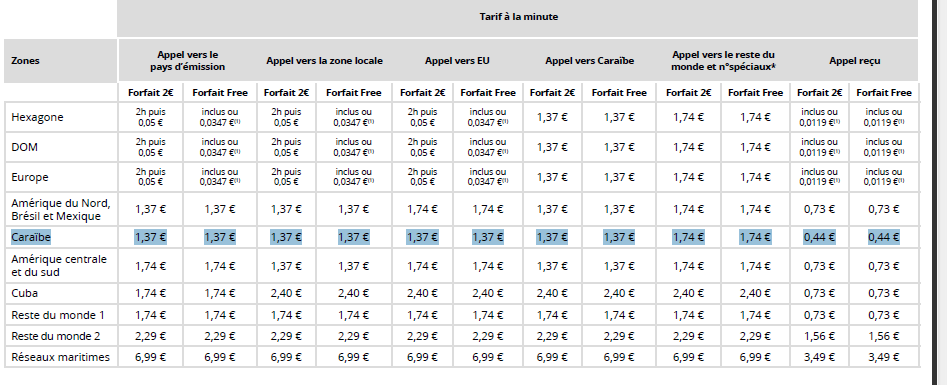Click 'Forfait 2€' under zone locale

coord(286,92)
